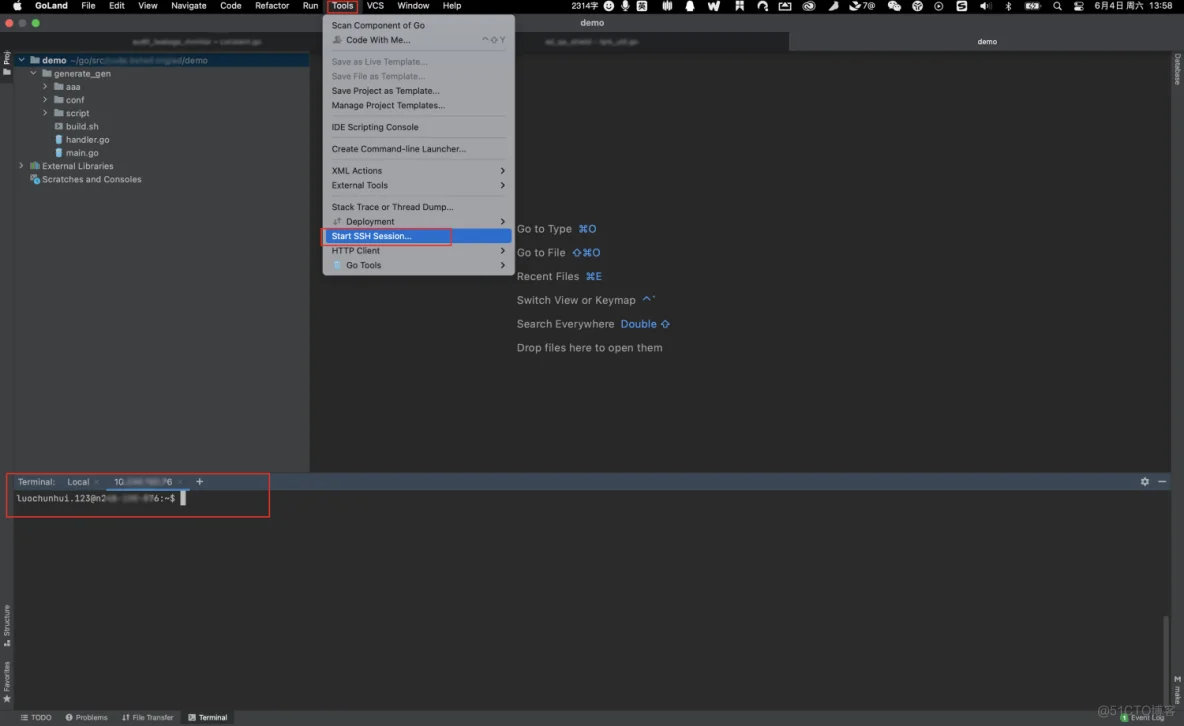Open the make tool window
The image size is (1184, 726).
point(1177,688)
